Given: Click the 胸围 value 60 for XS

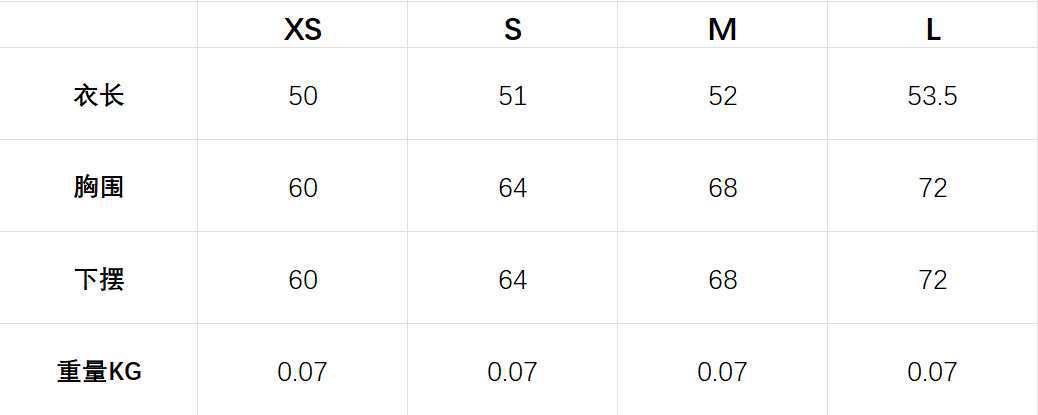Looking at the screenshot, I should (303, 188).
